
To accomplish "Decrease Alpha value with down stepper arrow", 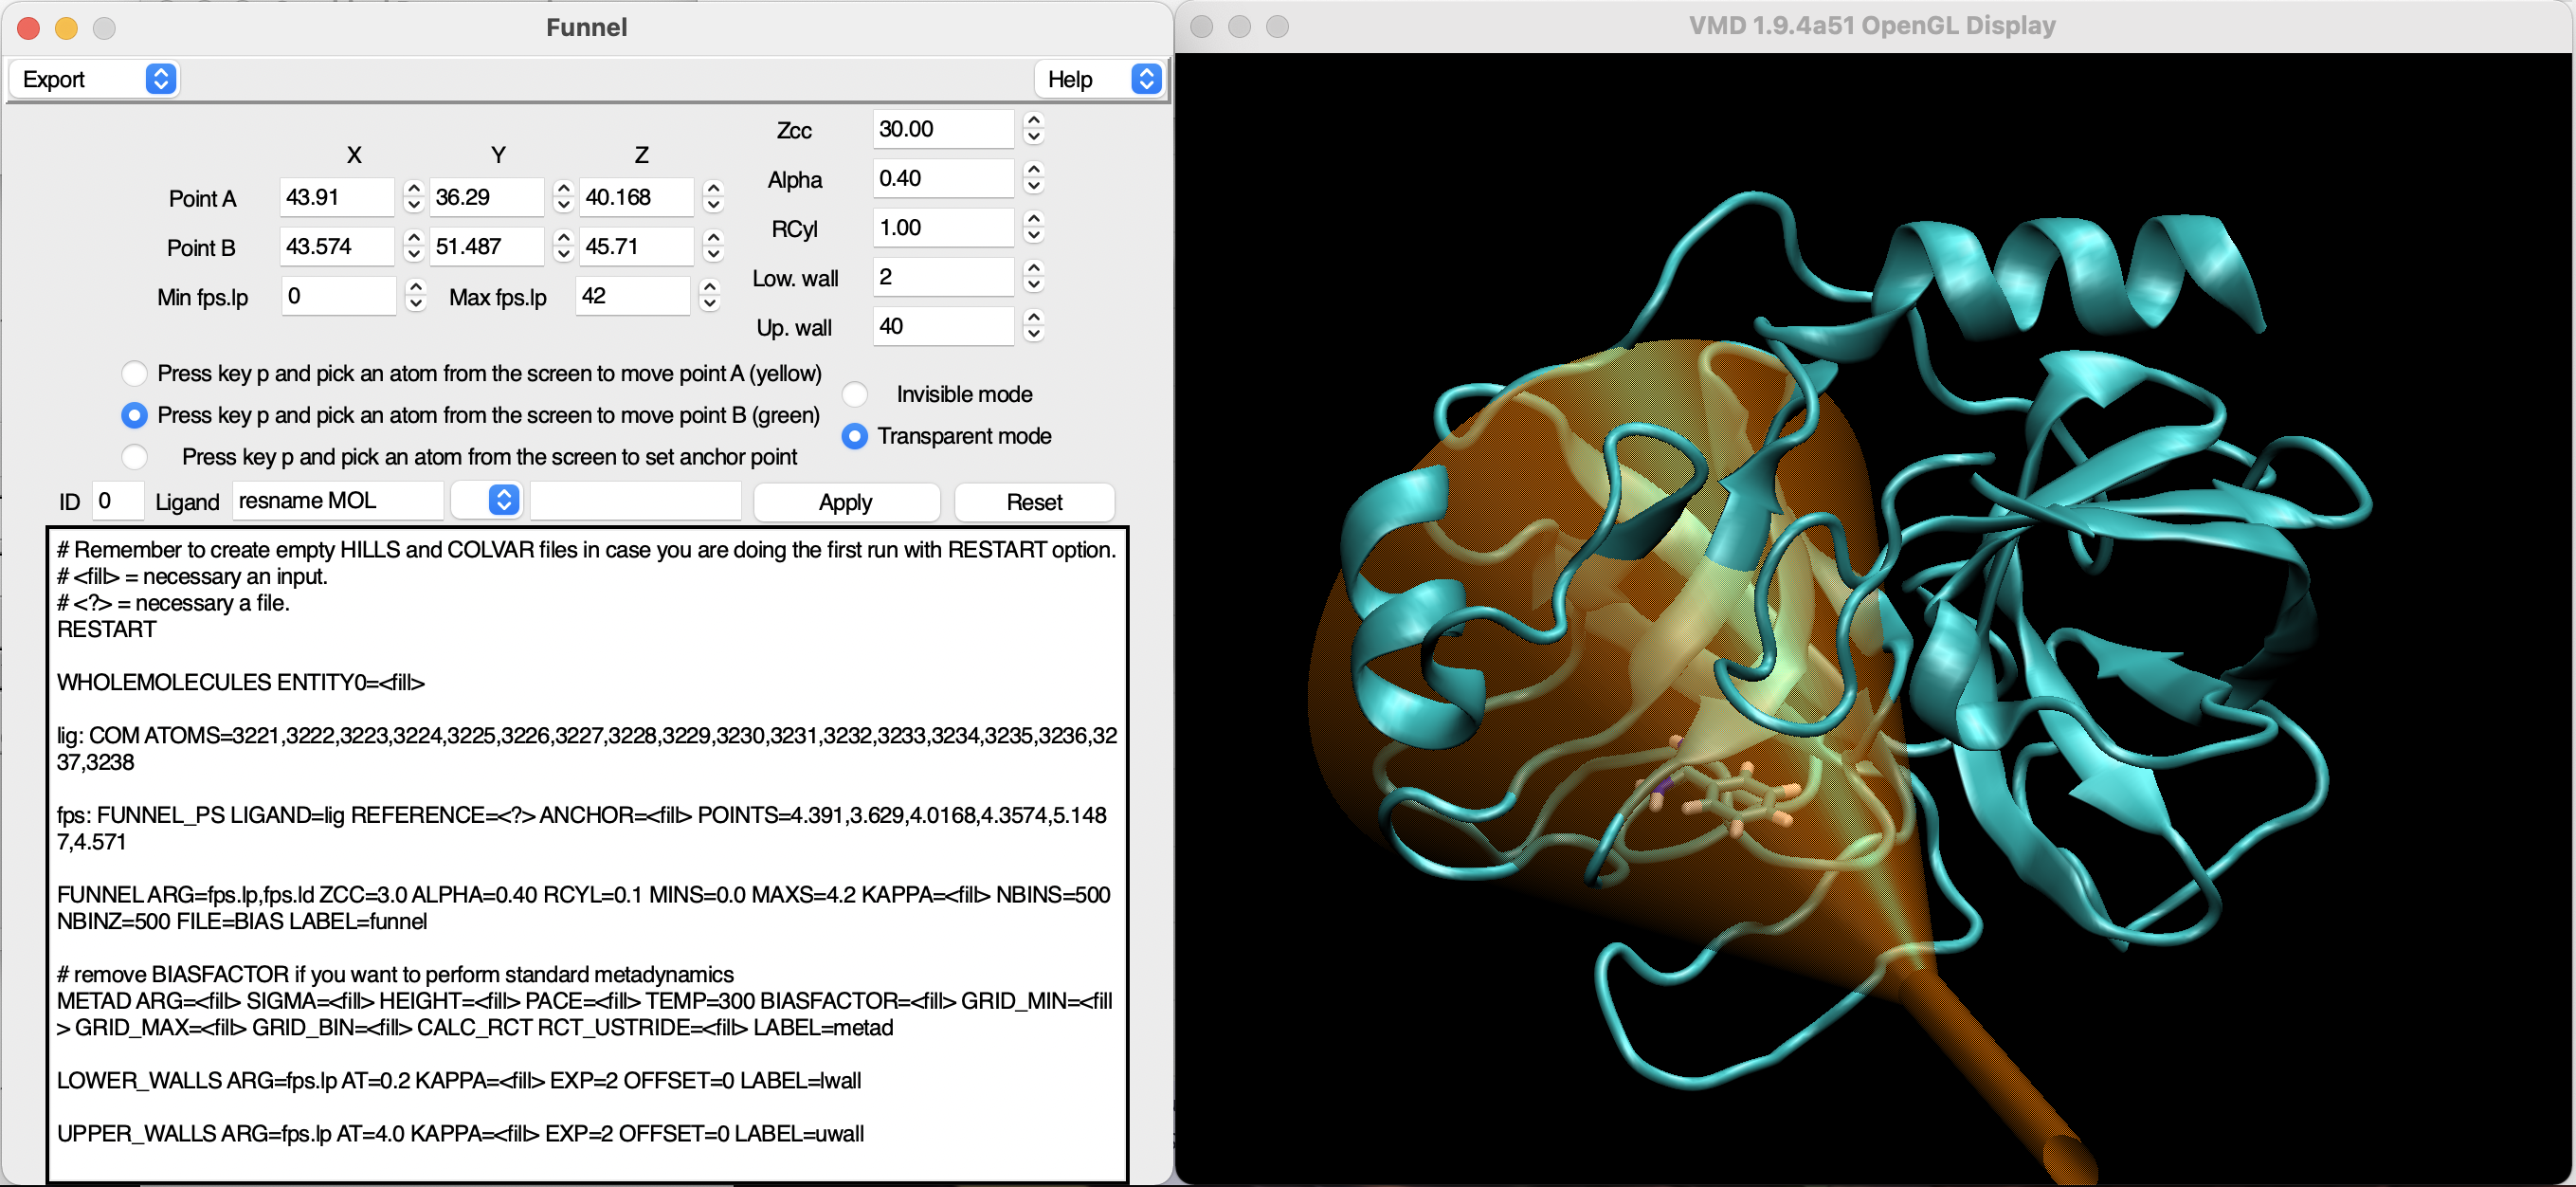I will click(1034, 187).
